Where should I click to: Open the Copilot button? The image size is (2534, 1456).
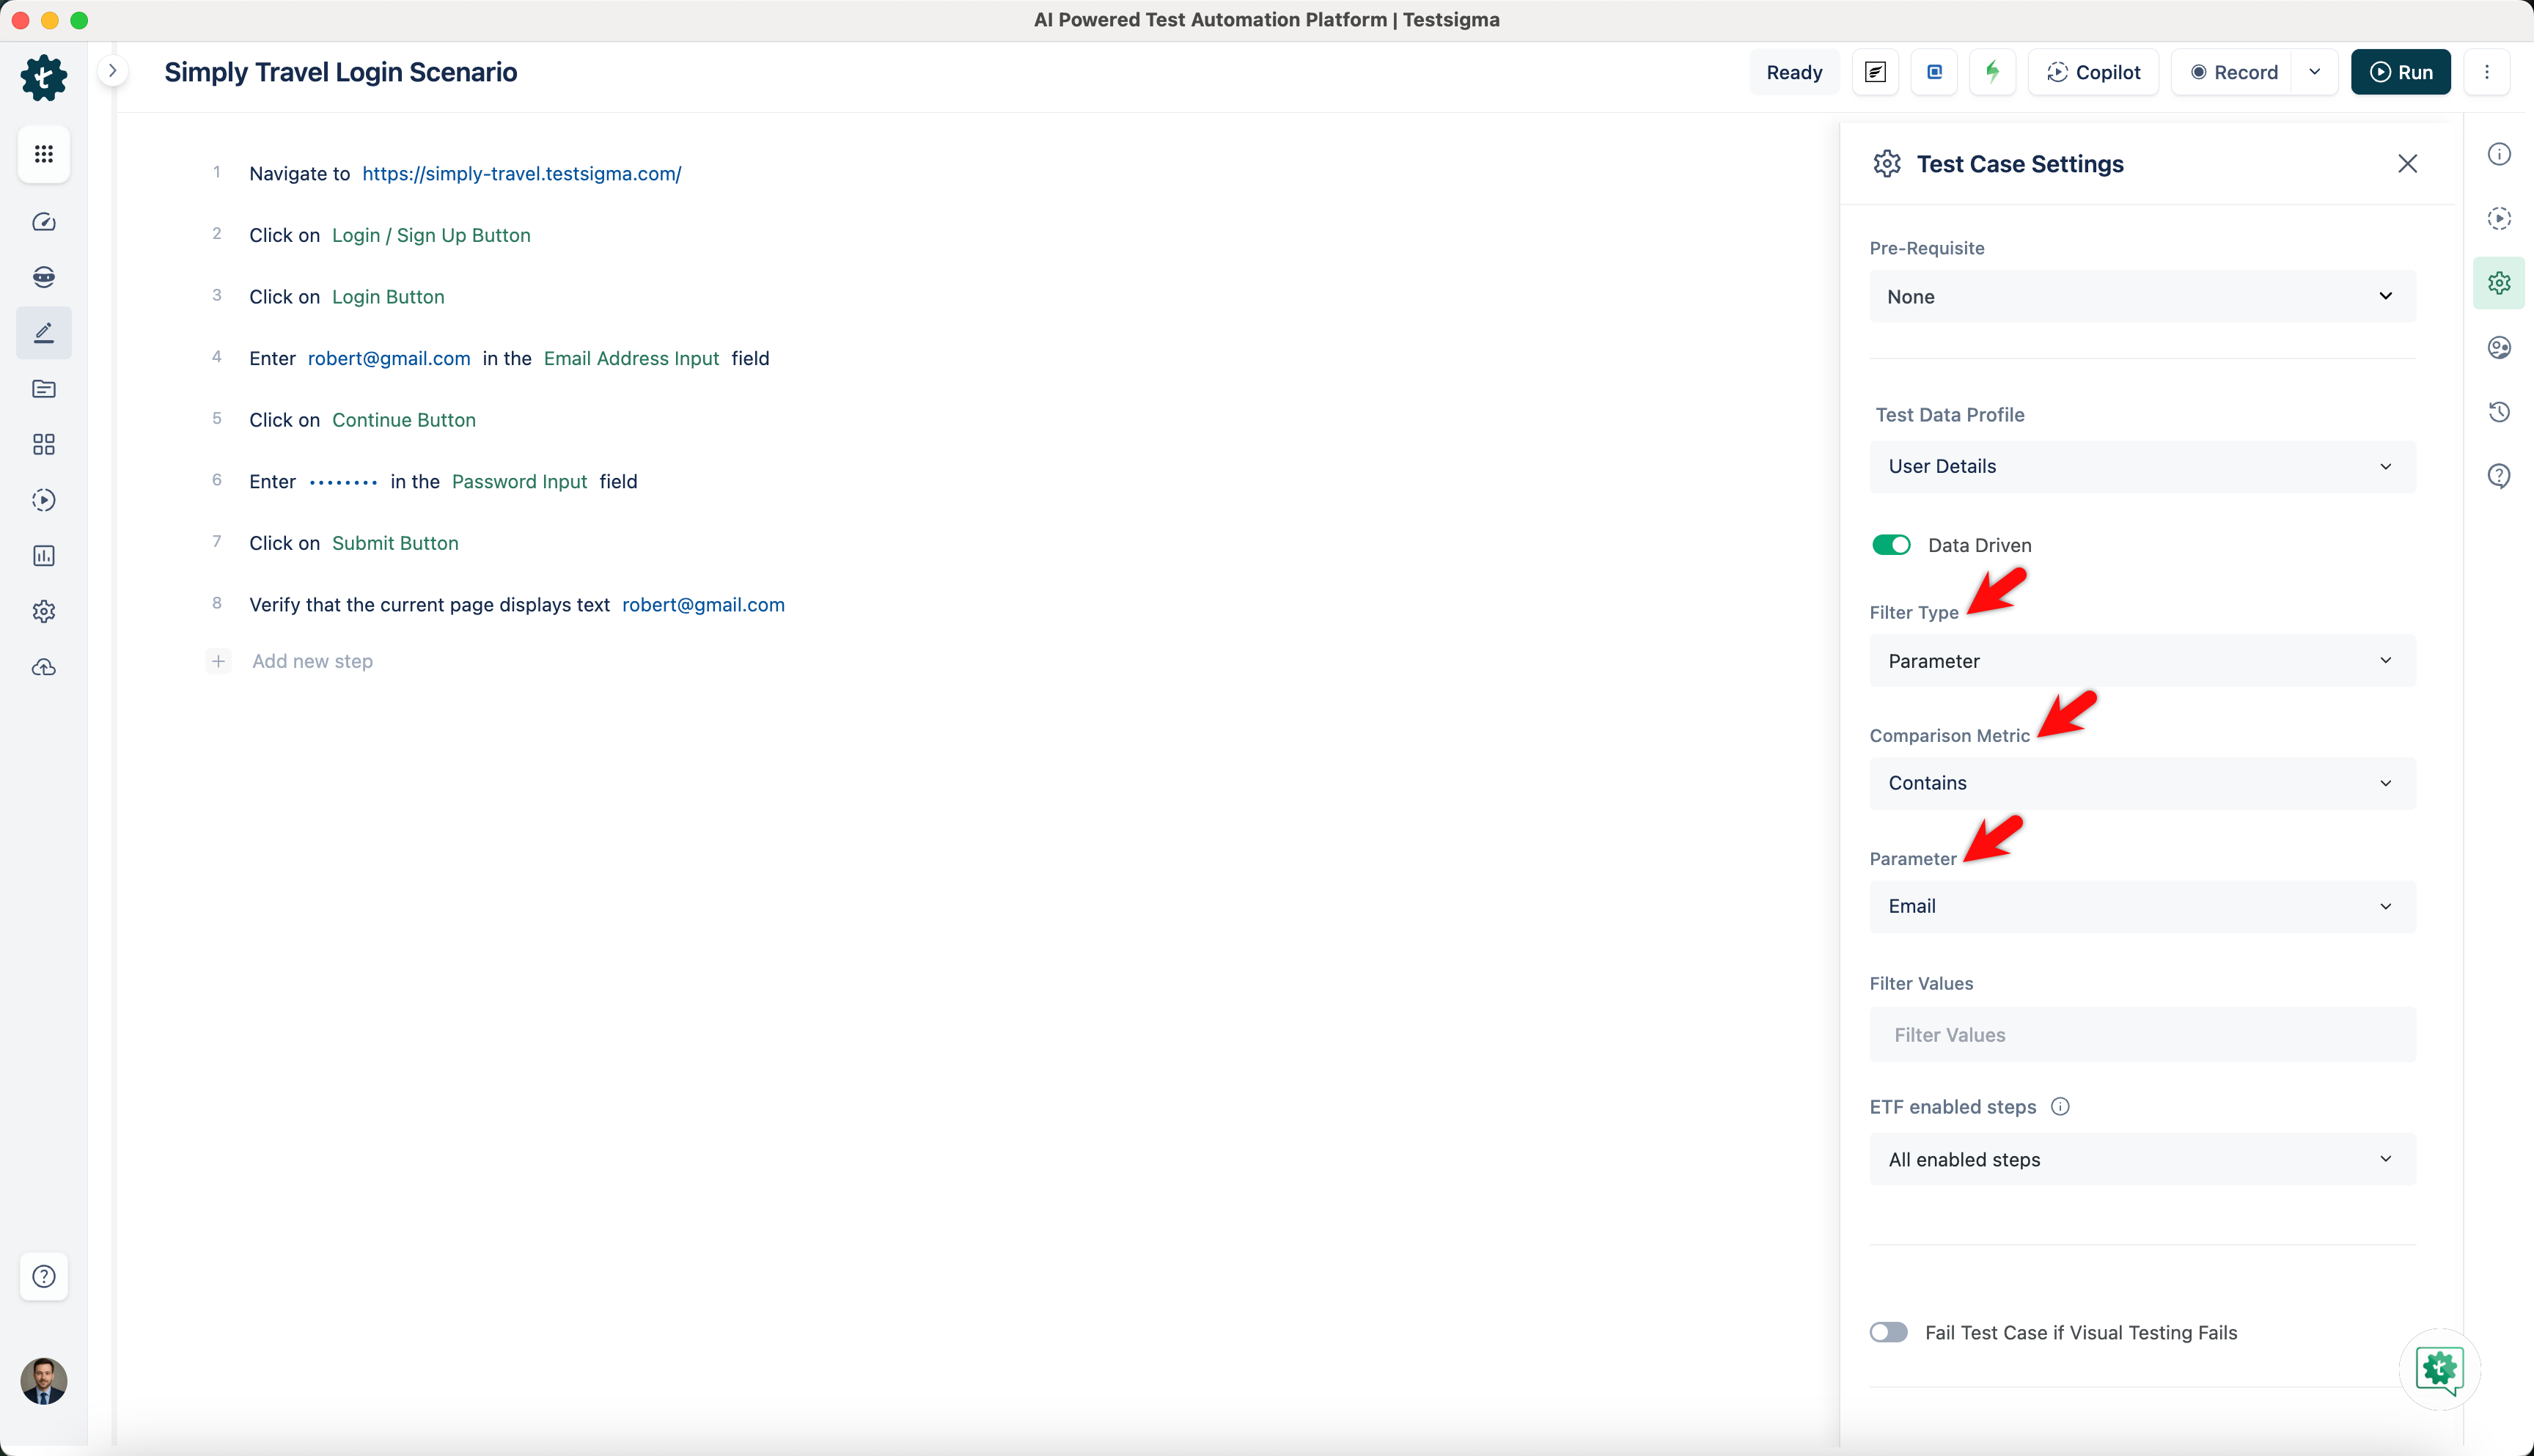(x=2093, y=72)
